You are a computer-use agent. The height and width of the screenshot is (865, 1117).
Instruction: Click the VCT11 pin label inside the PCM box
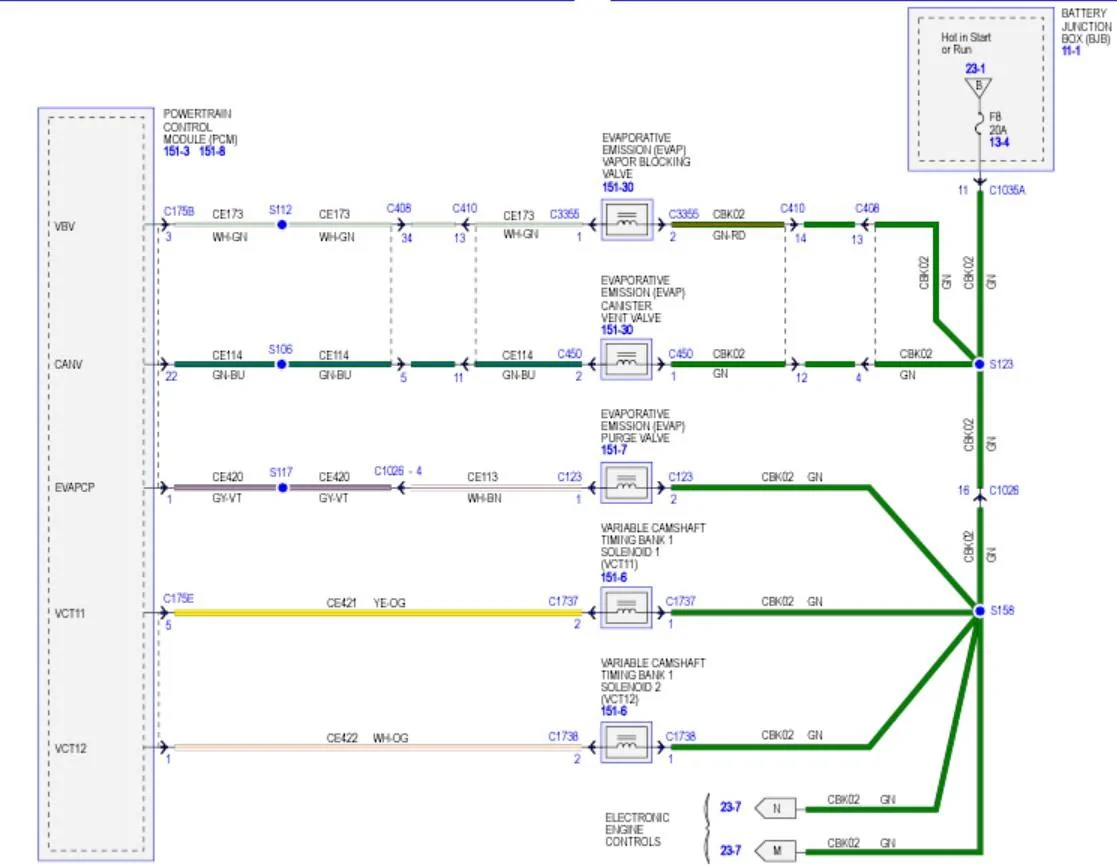click(x=70, y=613)
